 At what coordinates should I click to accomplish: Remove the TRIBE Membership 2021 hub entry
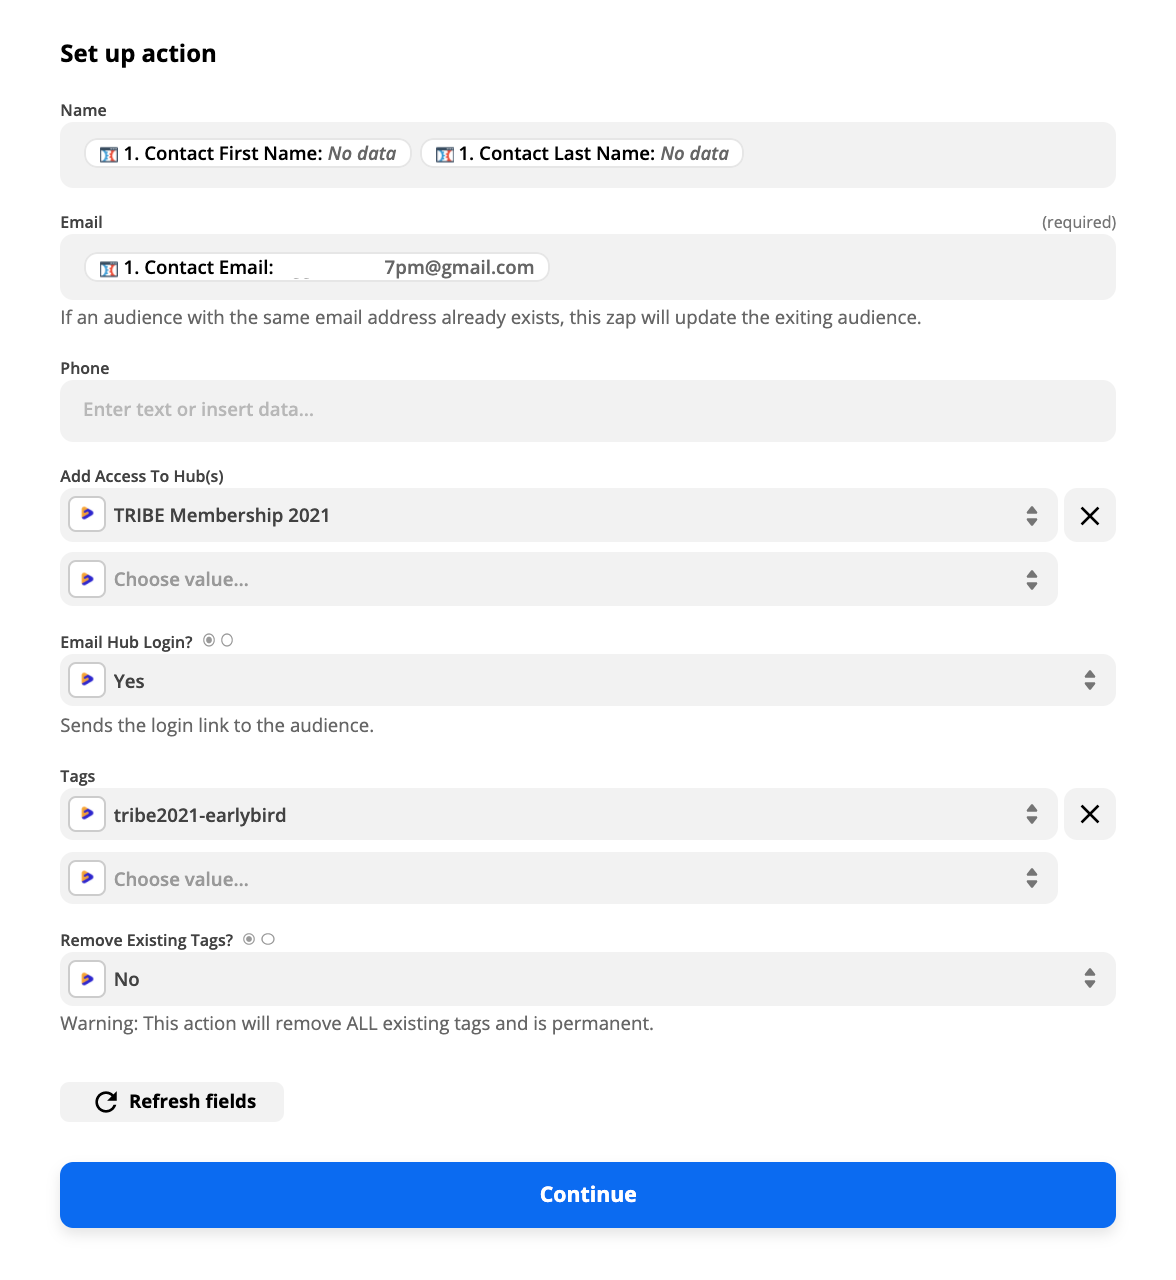tap(1090, 515)
